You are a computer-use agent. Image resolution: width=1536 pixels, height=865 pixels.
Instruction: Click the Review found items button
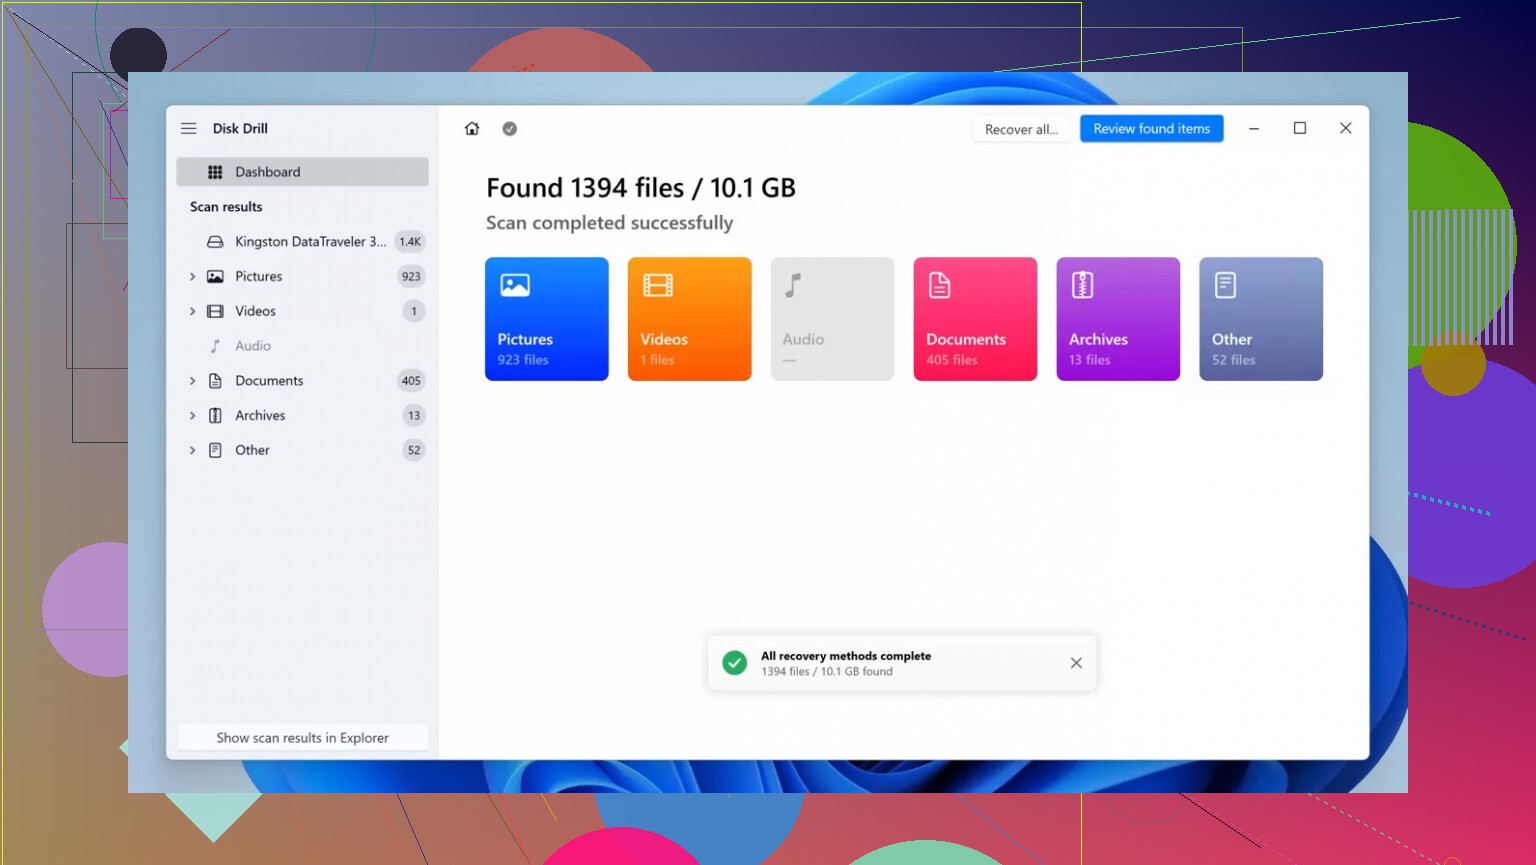coord(1151,129)
